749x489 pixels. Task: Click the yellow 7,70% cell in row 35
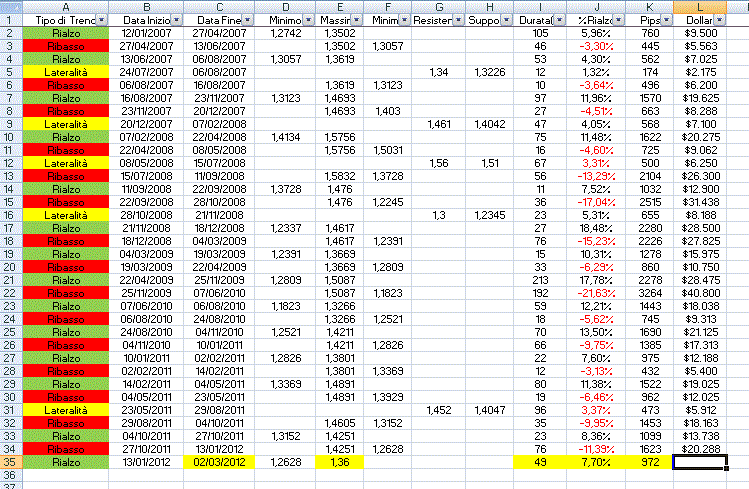pyautogui.click(x=596, y=462)
